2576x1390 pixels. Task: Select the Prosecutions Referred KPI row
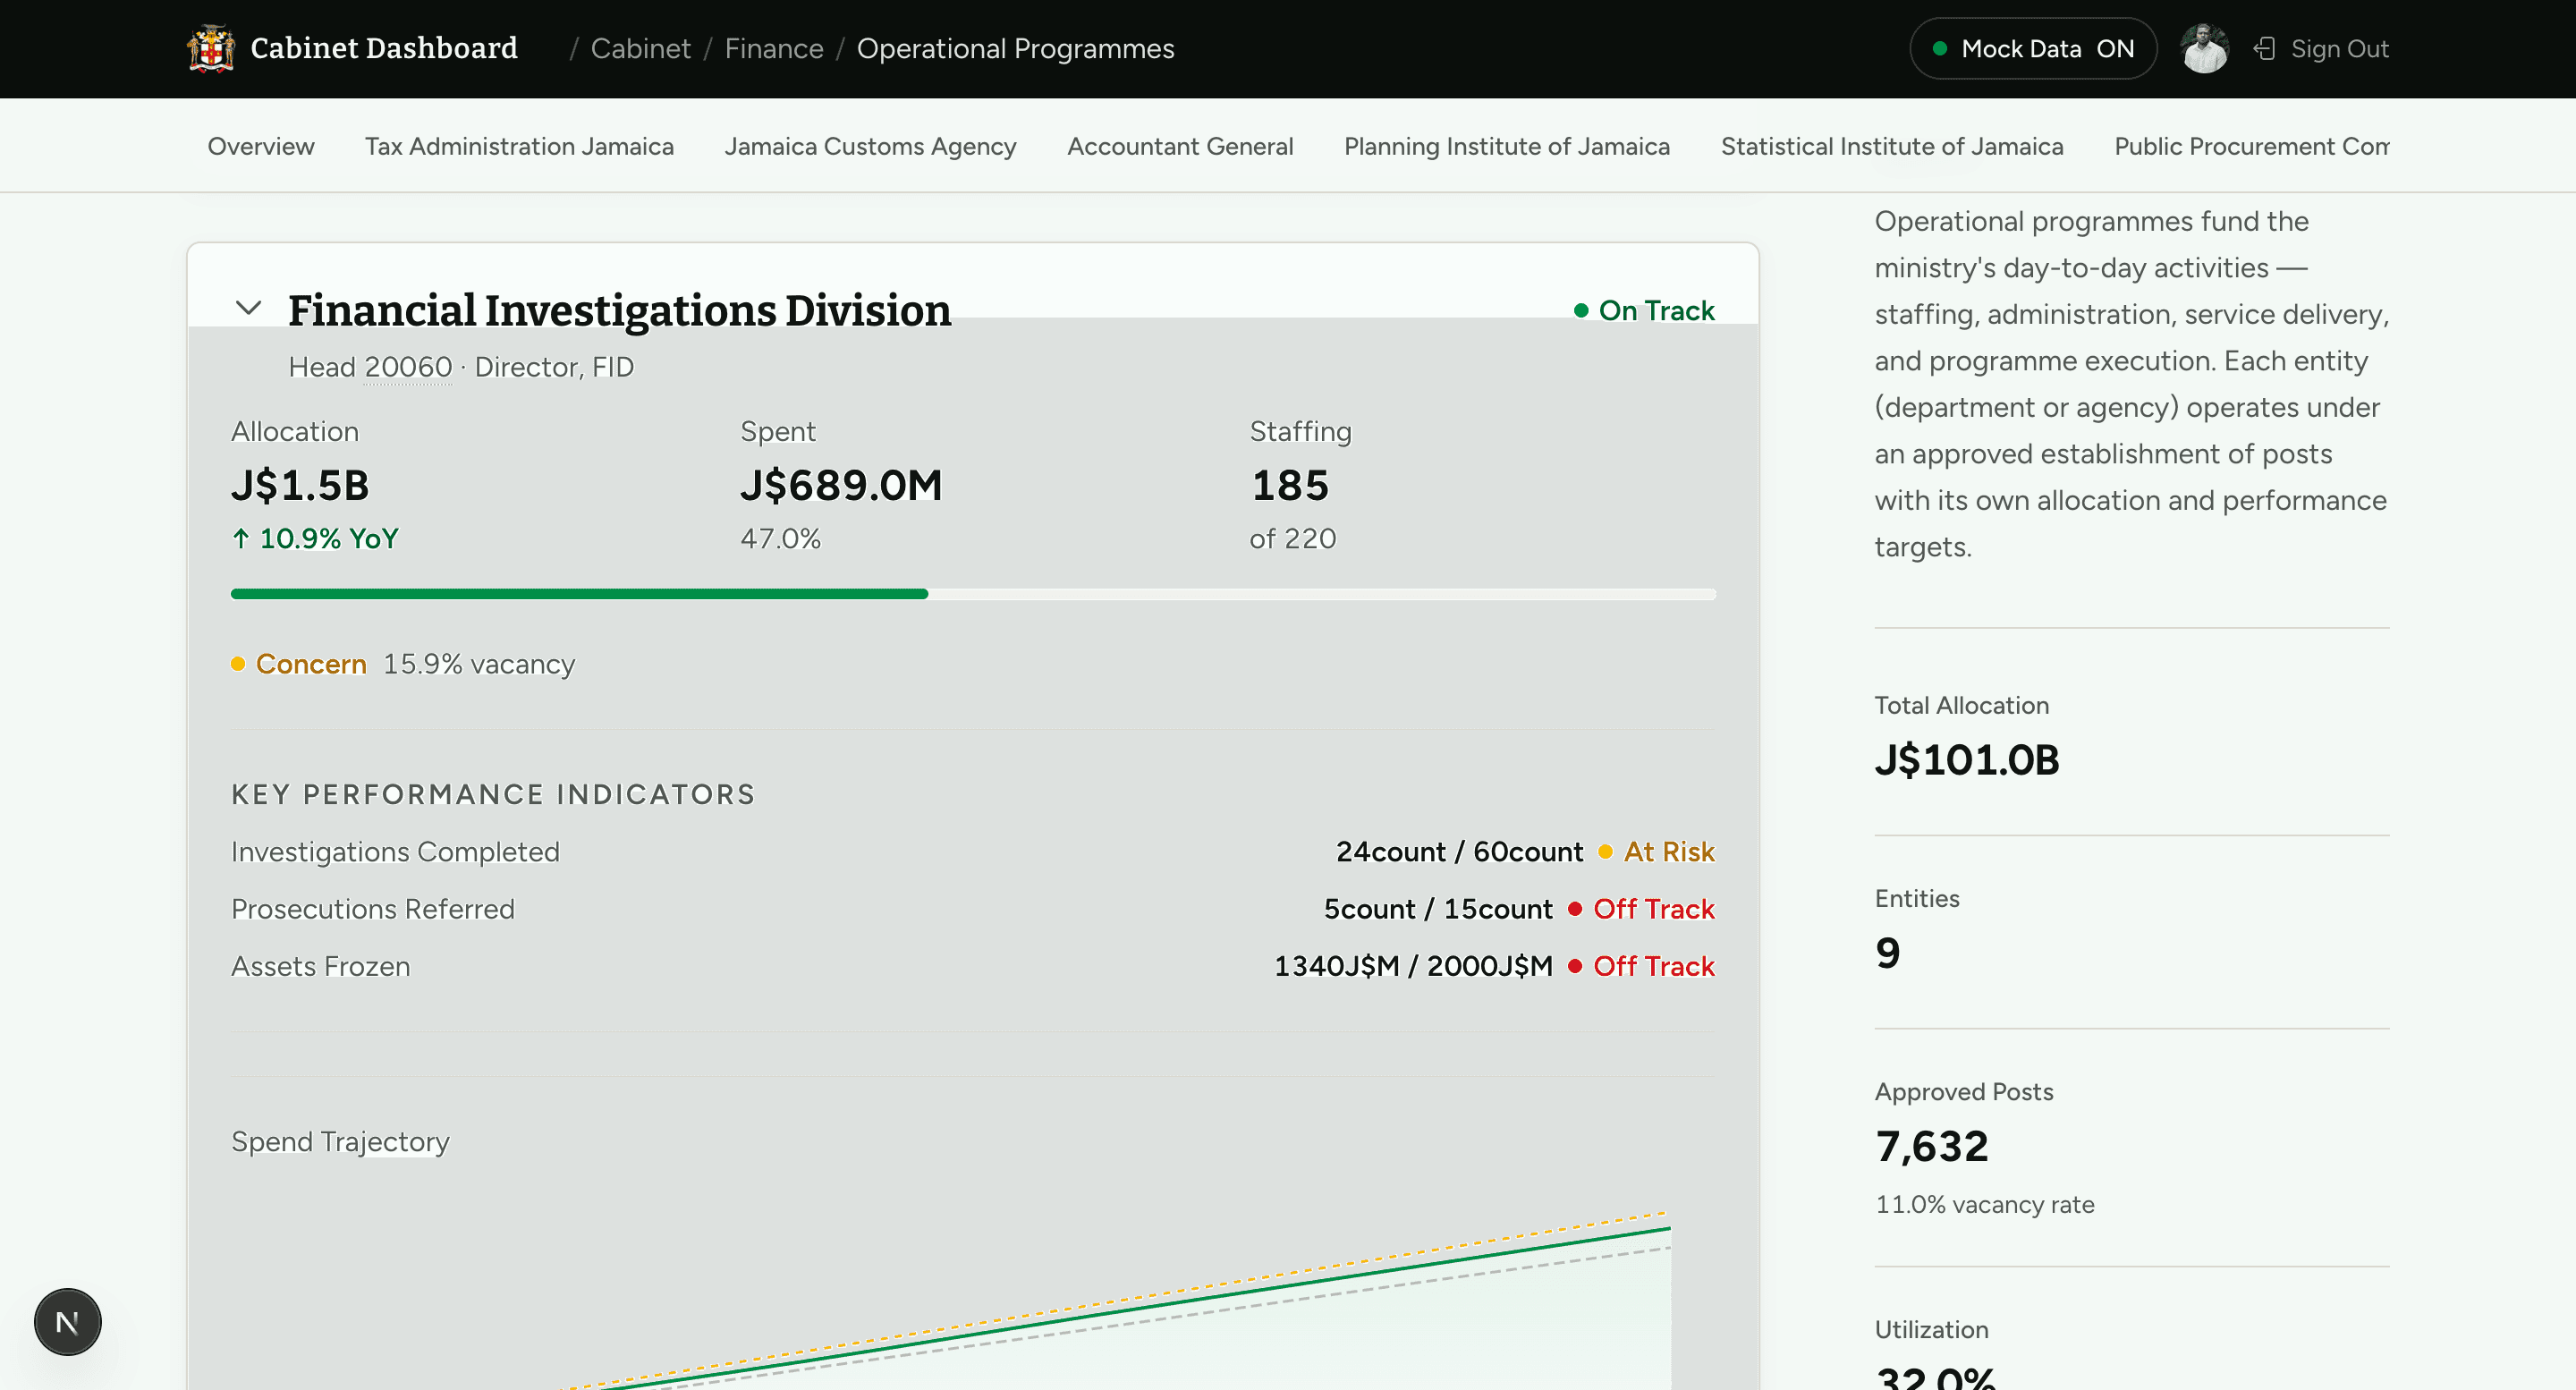(x=973, y=908)
